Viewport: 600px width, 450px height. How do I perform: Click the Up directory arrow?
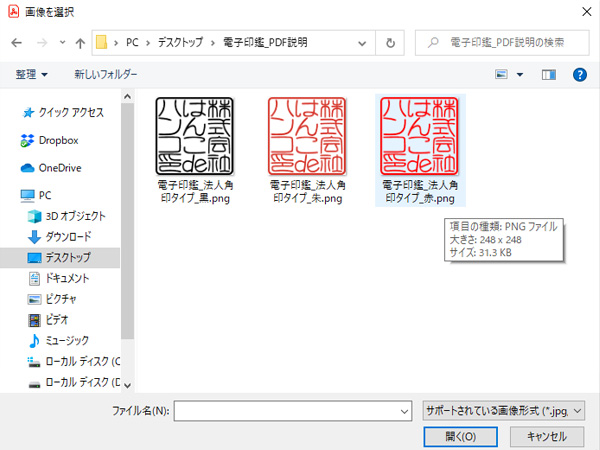click(79, 43)
